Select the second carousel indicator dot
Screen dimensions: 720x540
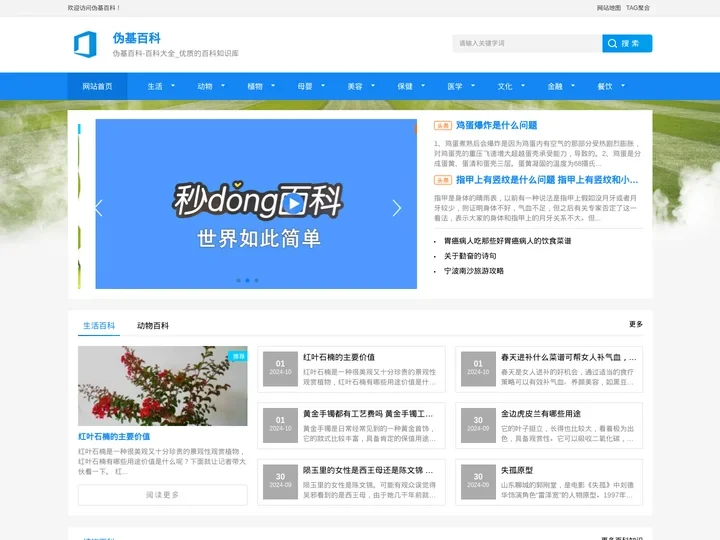pyautogui.click(x=248, y=280)
